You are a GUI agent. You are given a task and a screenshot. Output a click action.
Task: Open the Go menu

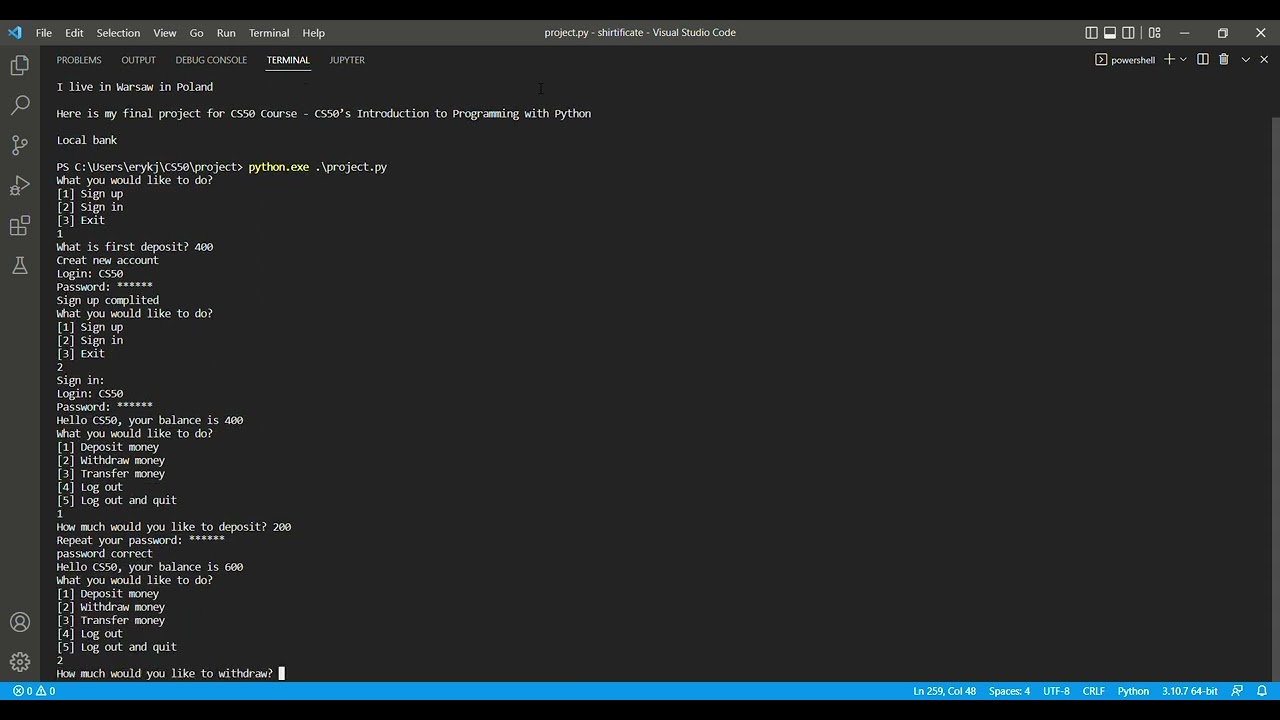click(196, 33)
